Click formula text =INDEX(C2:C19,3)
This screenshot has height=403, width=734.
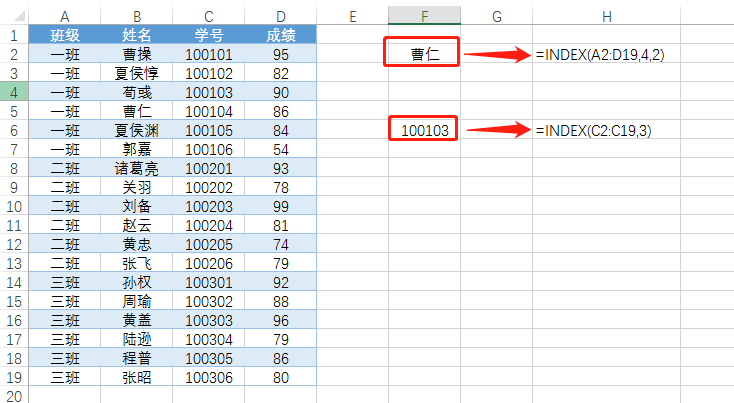pos(594,131)
